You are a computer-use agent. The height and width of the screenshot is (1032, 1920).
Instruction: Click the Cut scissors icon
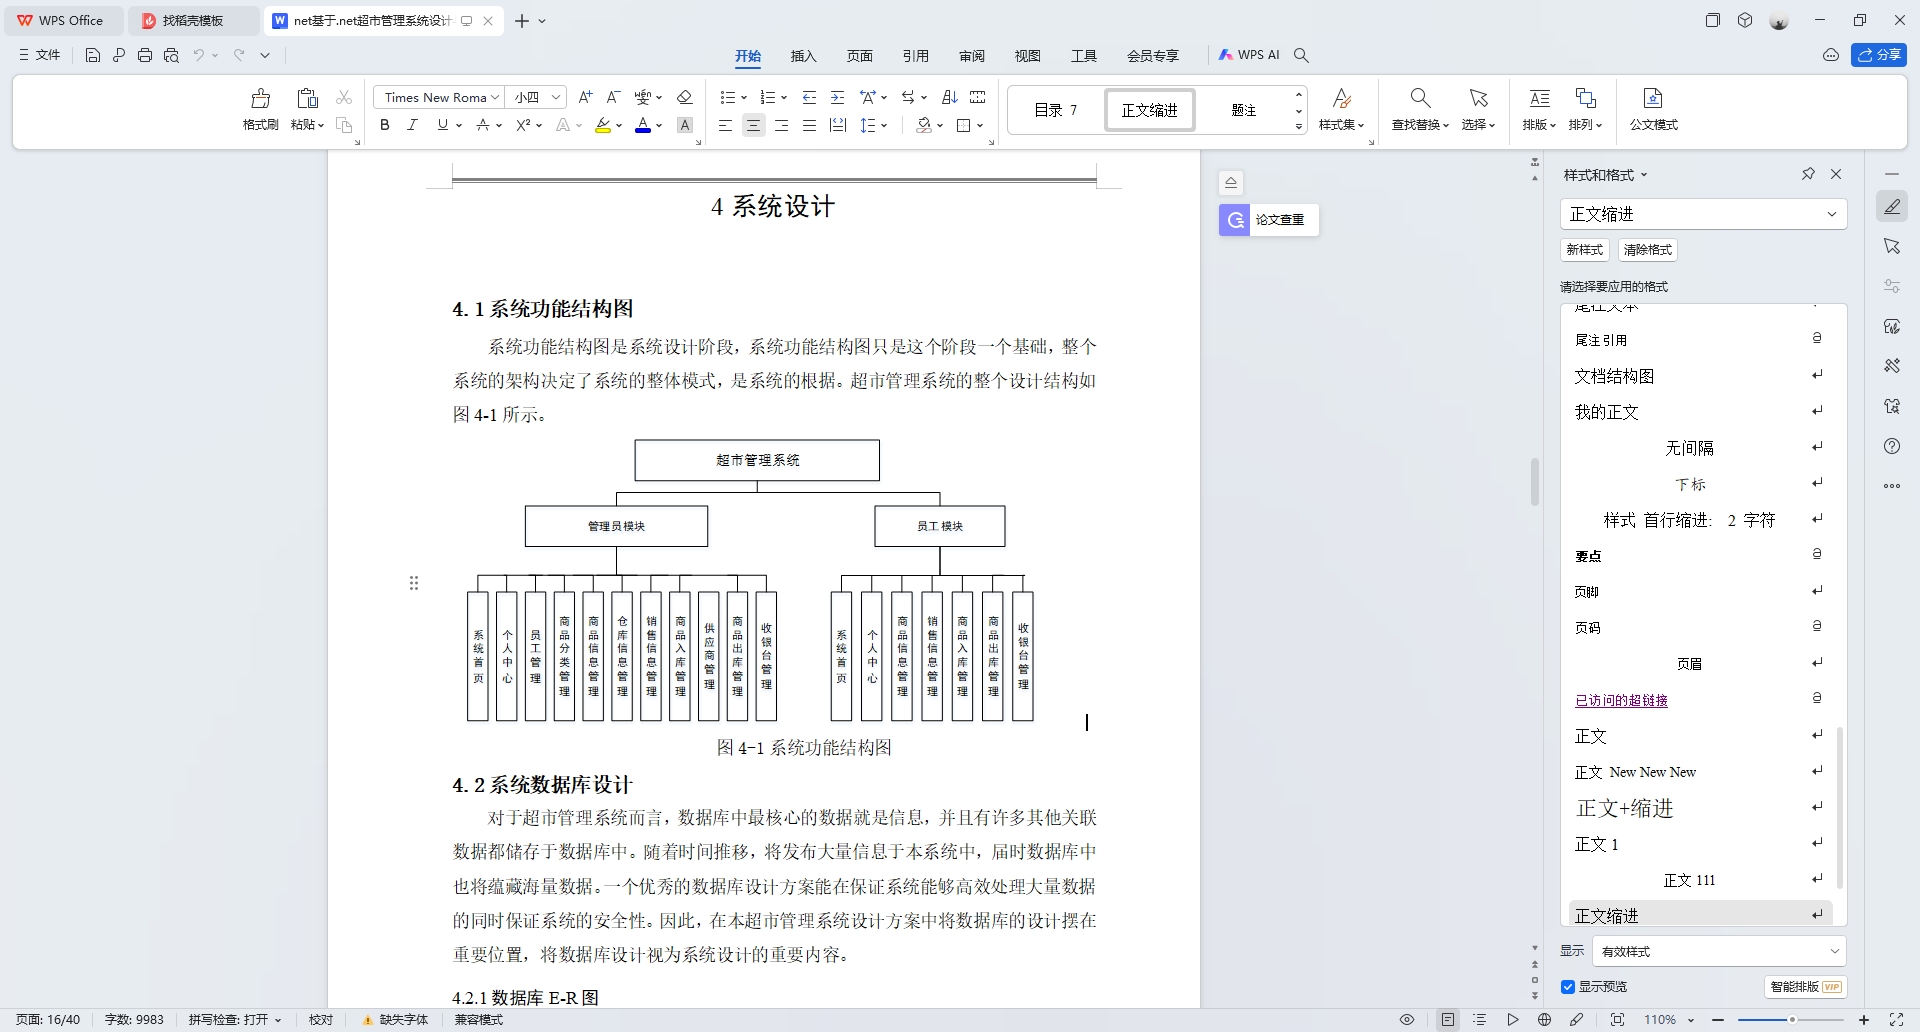tap(344, 97)
